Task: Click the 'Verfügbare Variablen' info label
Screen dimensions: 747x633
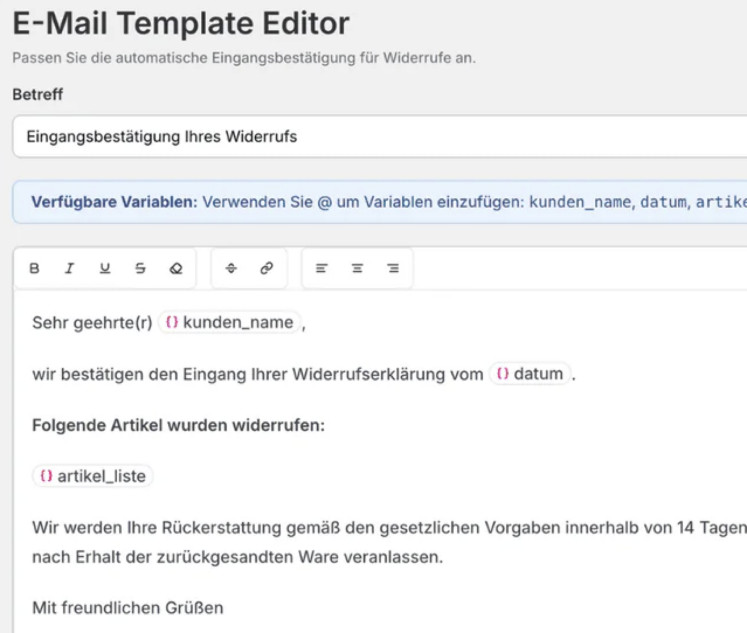Action: click(114, 202)
